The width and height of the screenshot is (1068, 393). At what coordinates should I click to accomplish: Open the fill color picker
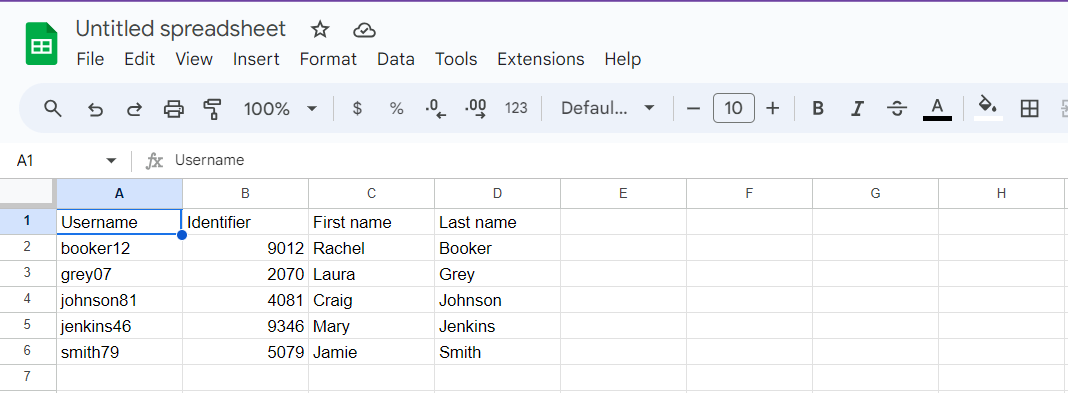(988, 108)
